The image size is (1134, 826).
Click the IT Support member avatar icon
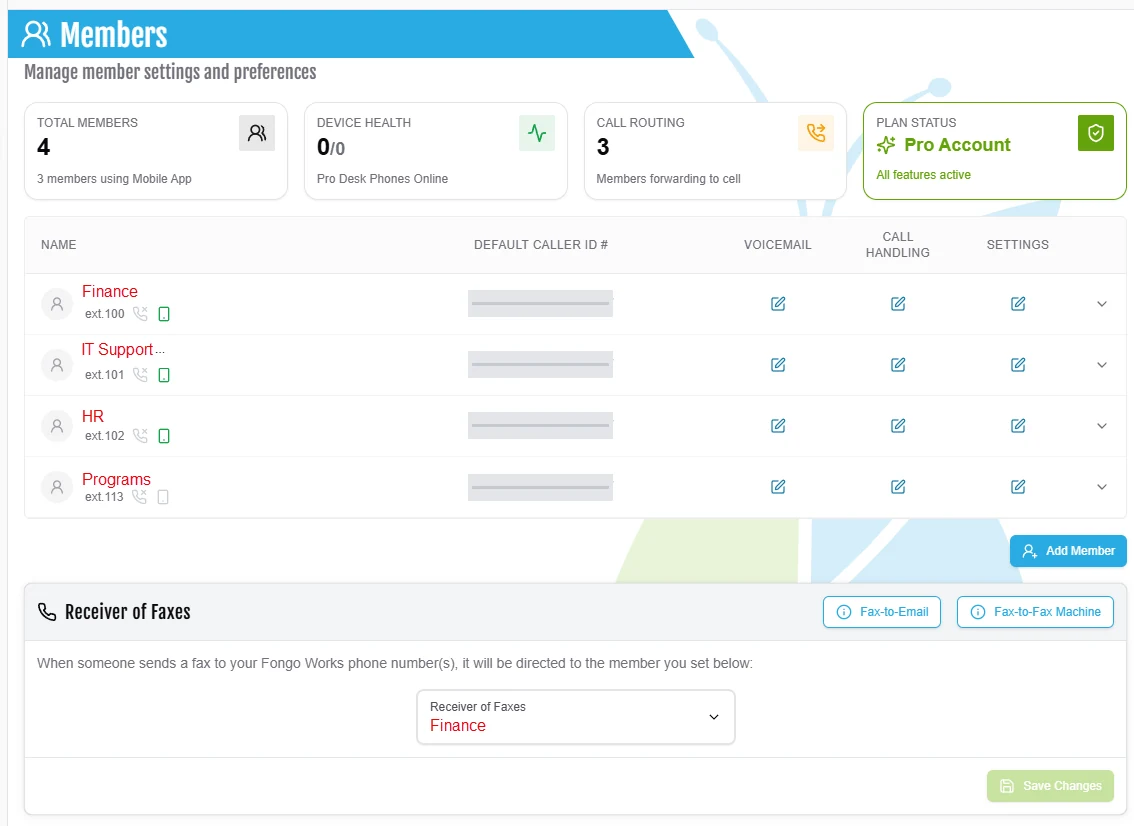coord(57,365)
